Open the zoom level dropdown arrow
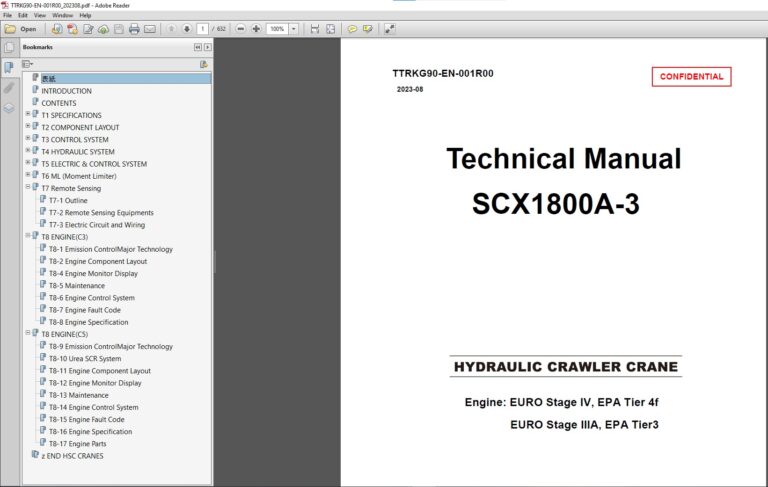768x487 pixels. [294, 29]
